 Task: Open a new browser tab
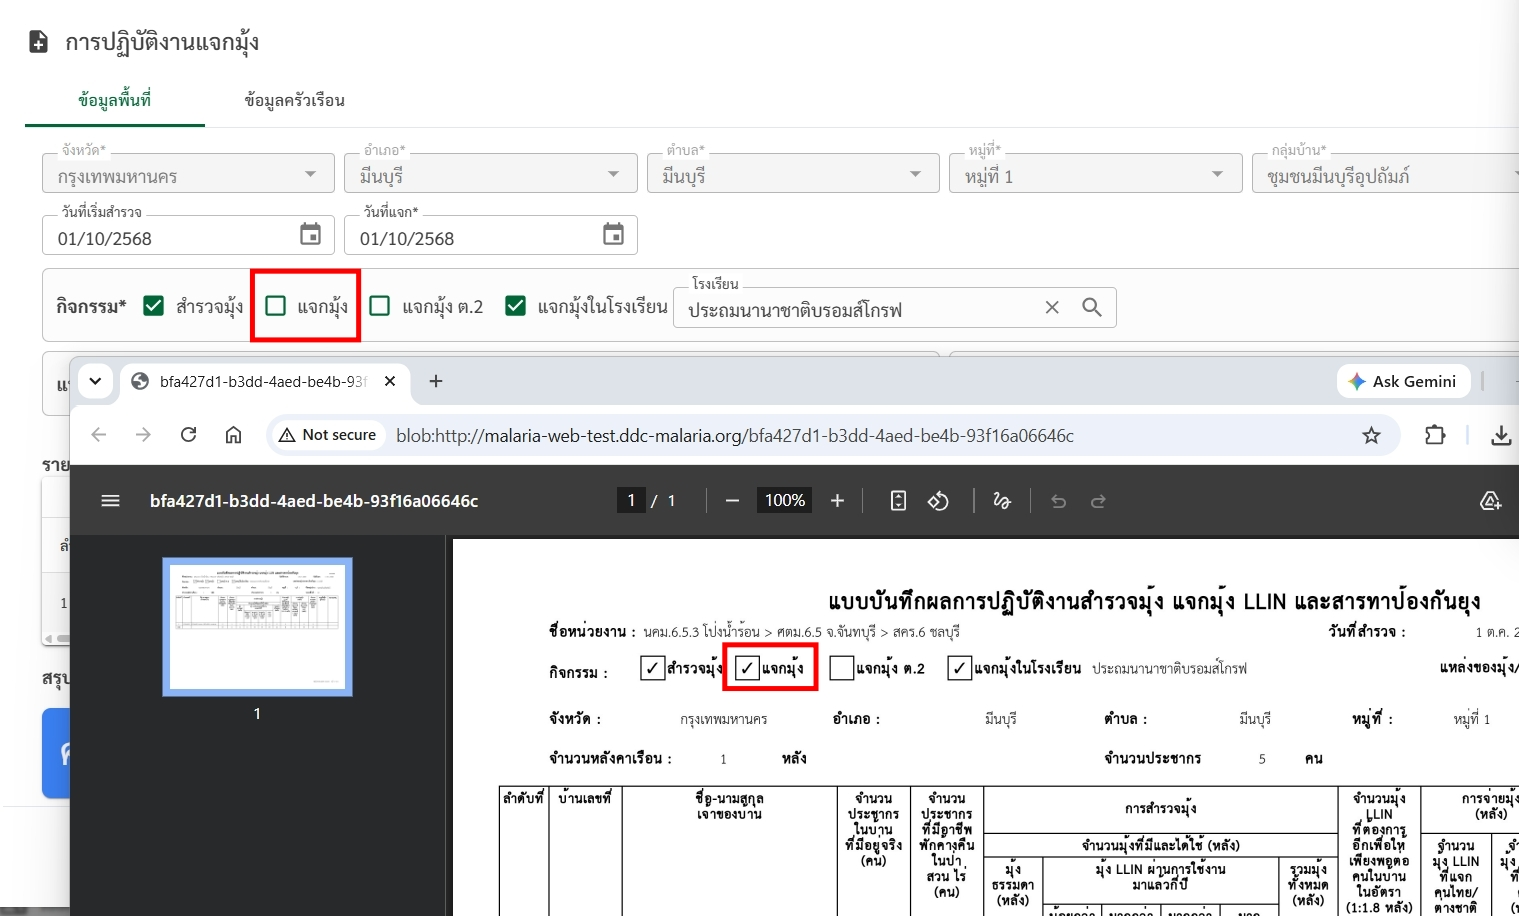coord(436,381)
